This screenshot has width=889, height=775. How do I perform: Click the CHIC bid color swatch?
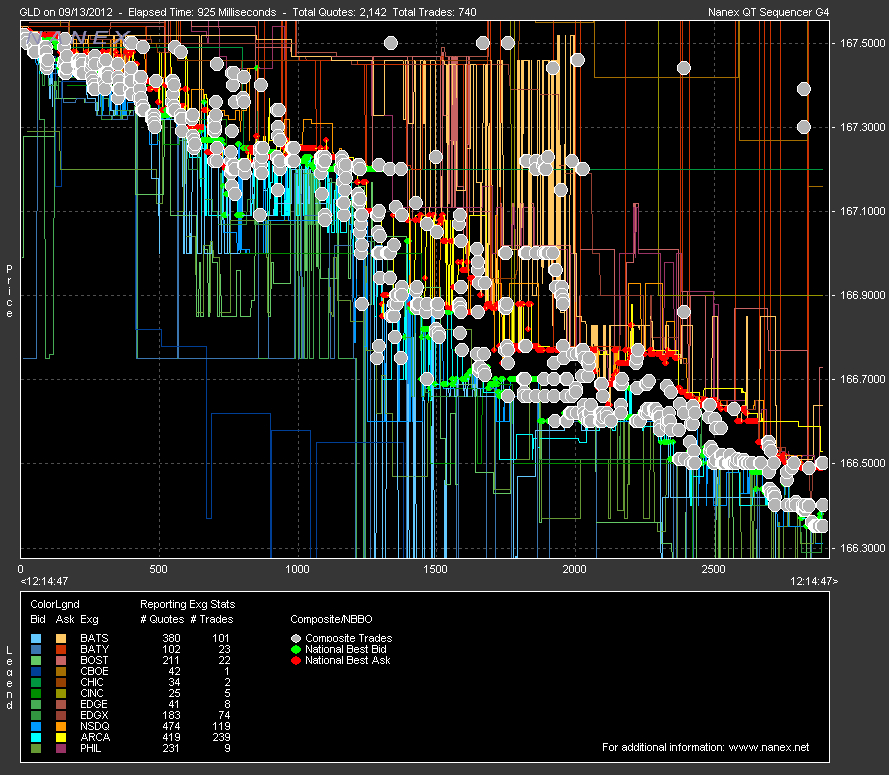point(36,682)
